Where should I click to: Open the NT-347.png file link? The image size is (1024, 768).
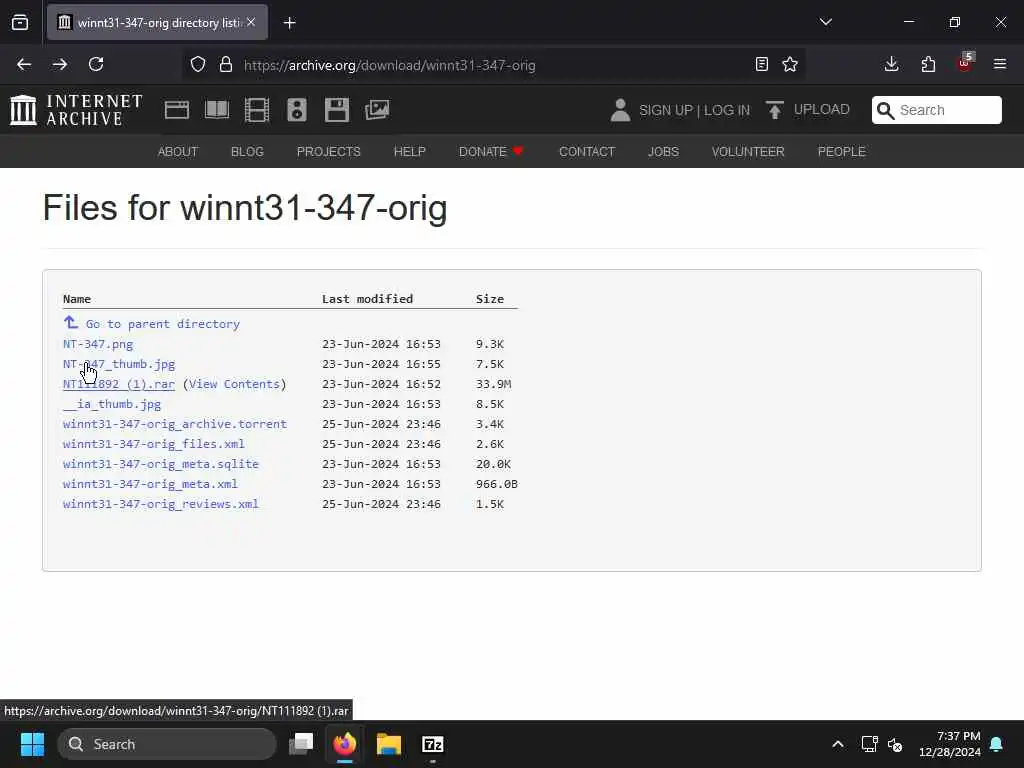(98, 344)
